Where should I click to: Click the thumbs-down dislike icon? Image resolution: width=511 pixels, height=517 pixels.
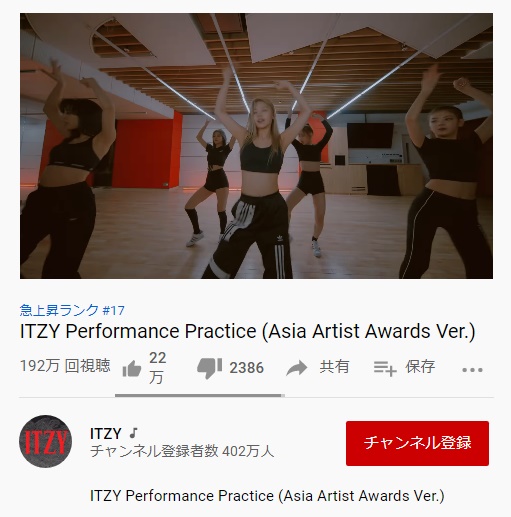(210, 368)
